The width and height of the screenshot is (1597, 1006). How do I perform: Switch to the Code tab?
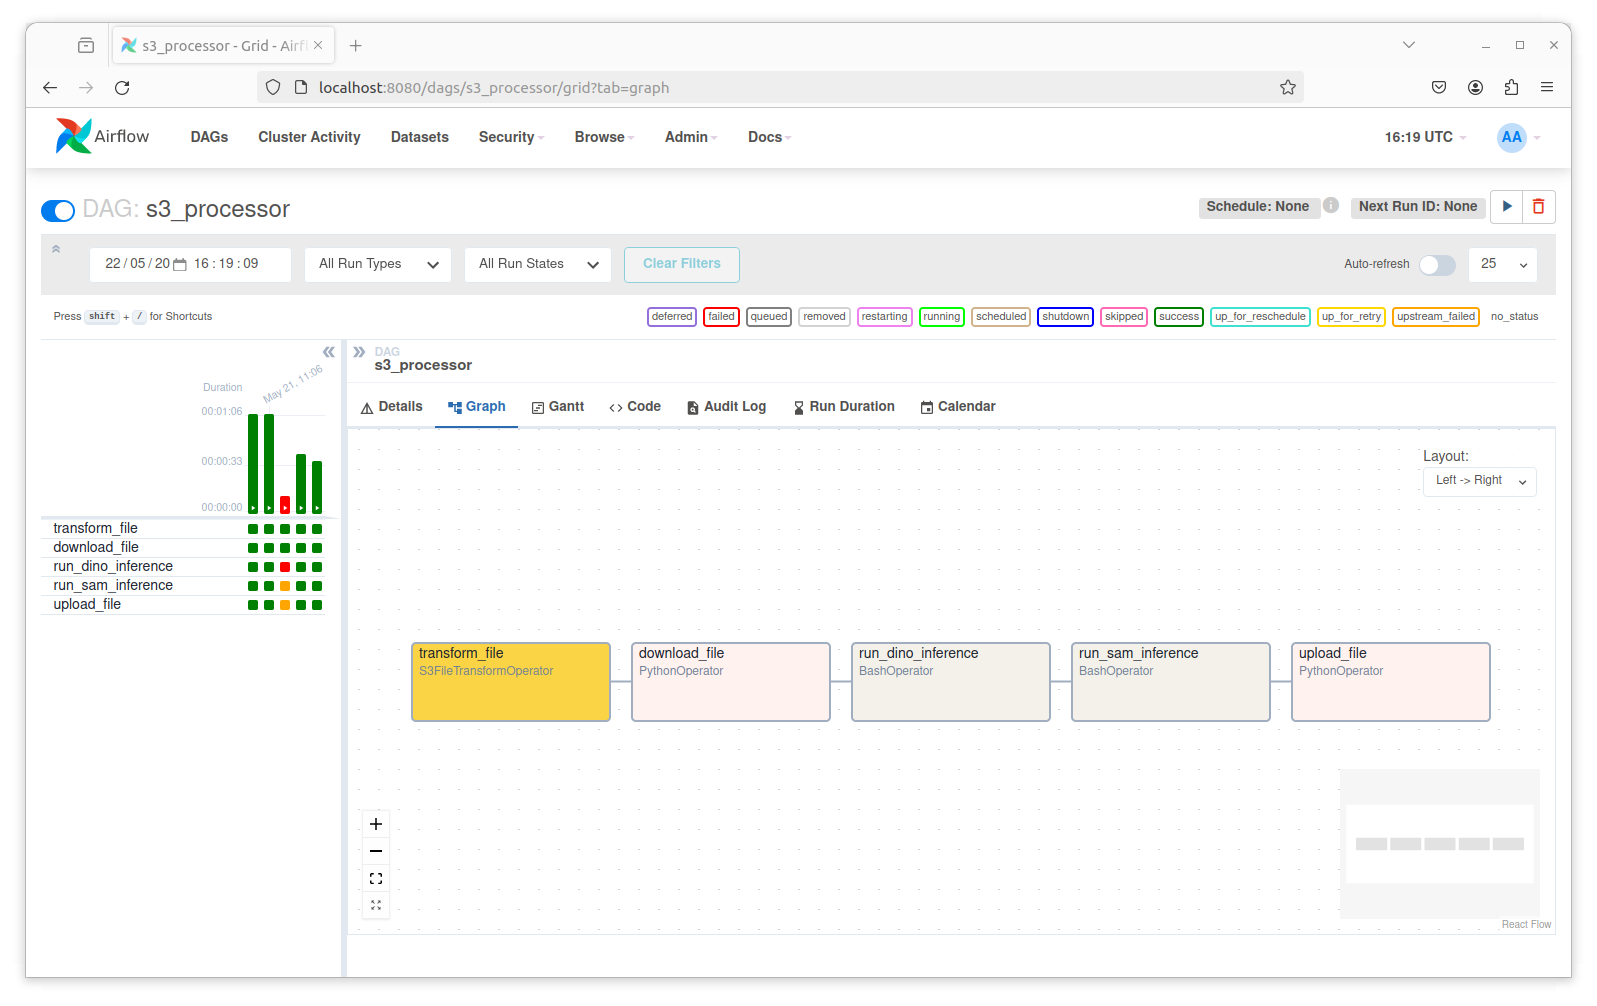pyautogui.click(x=635, y=407)
